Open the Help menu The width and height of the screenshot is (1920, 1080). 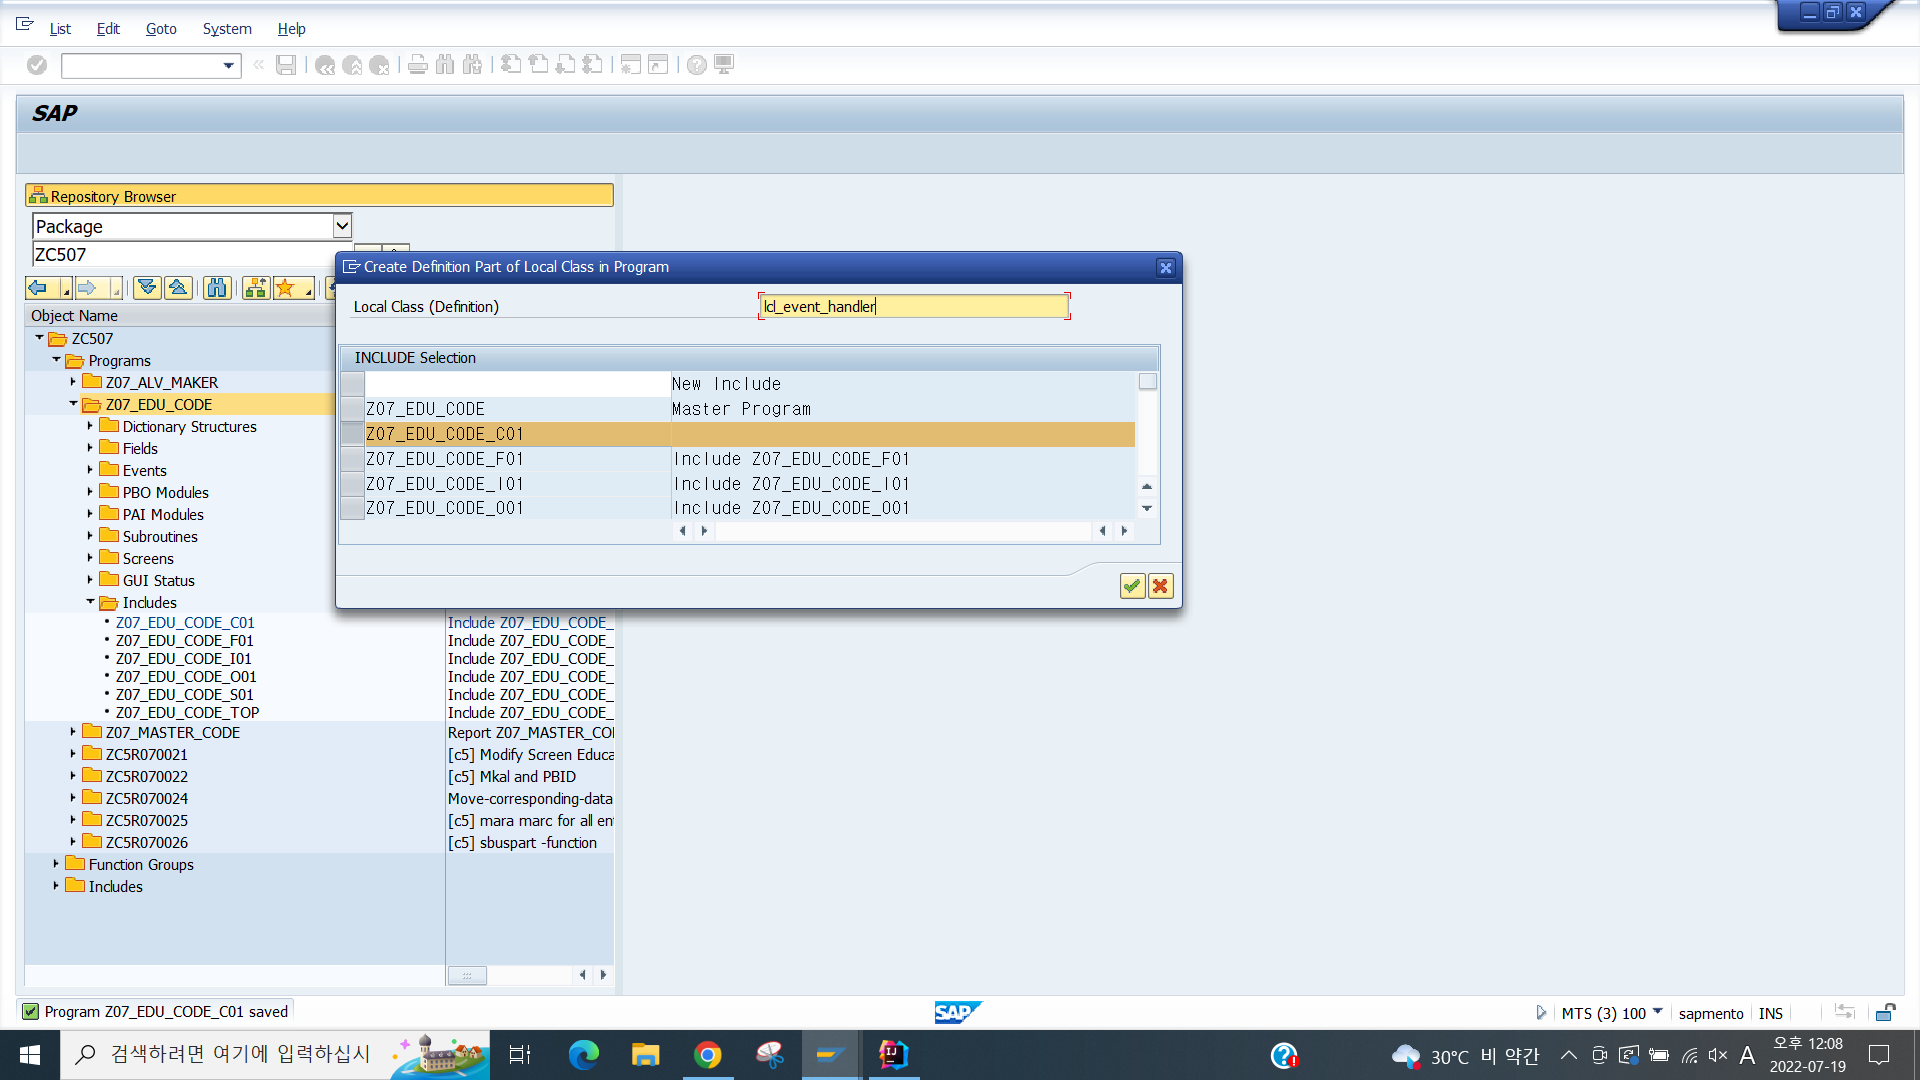291,29
